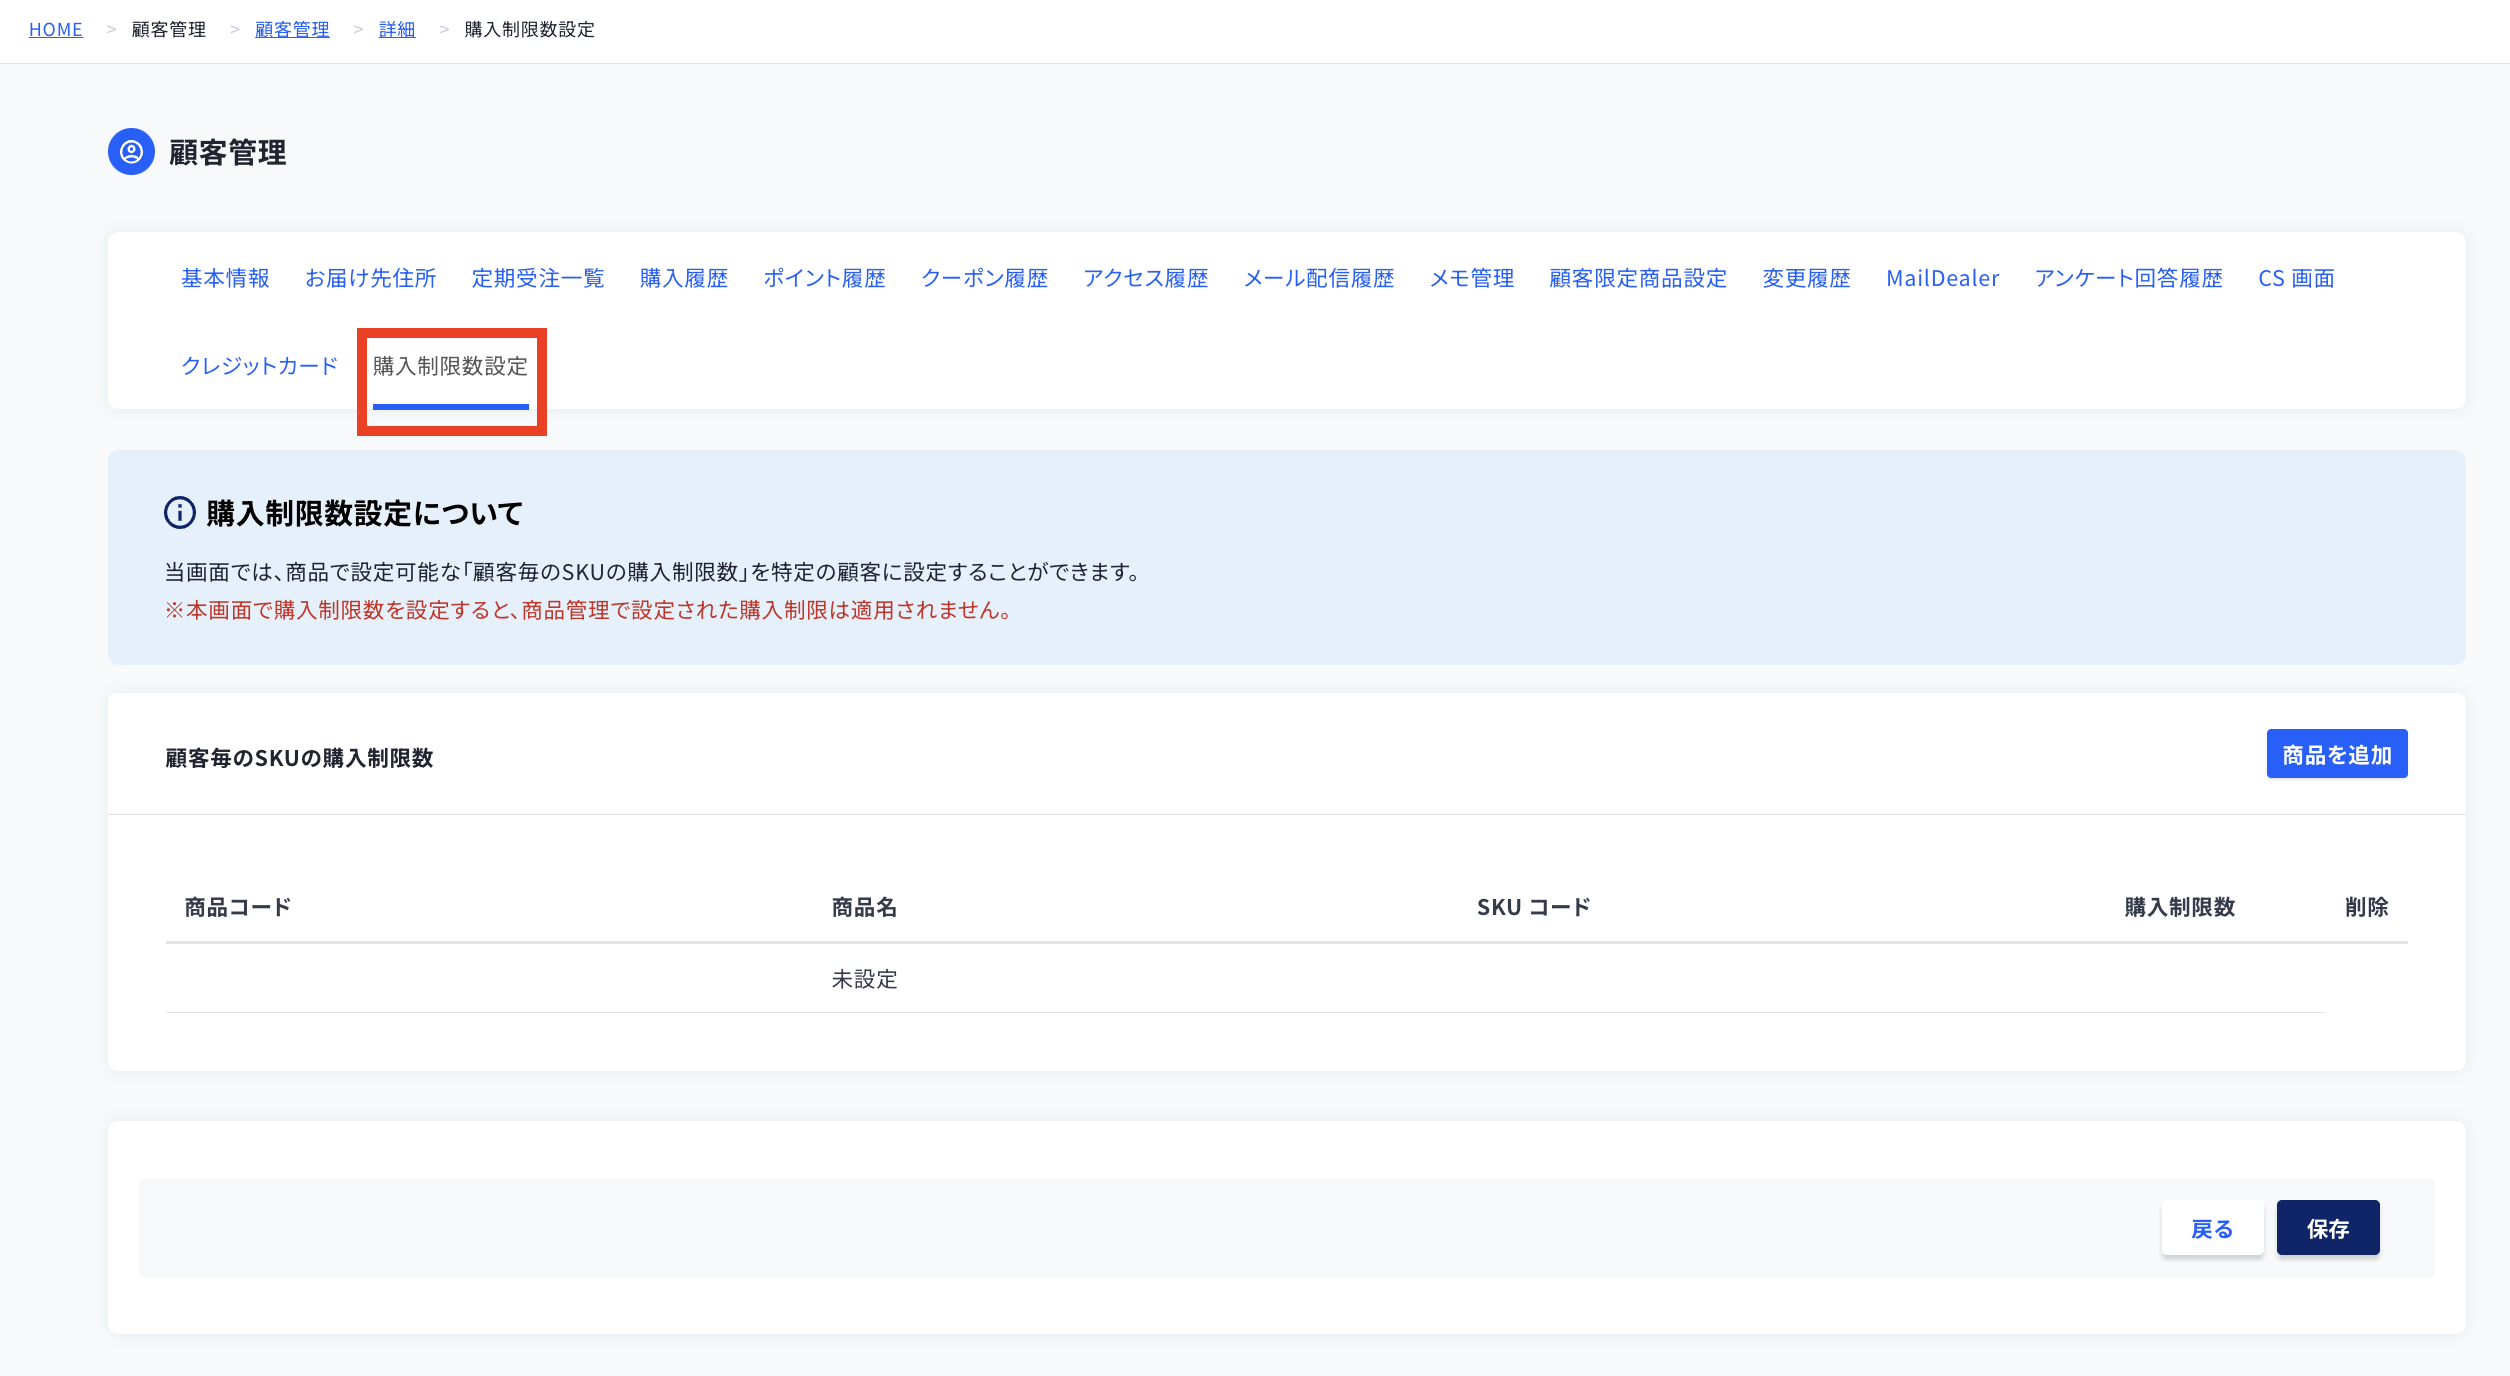Click the 顧客管理 user profile icon
This screenshot has height=1376, width=2510.
[131, 152]
